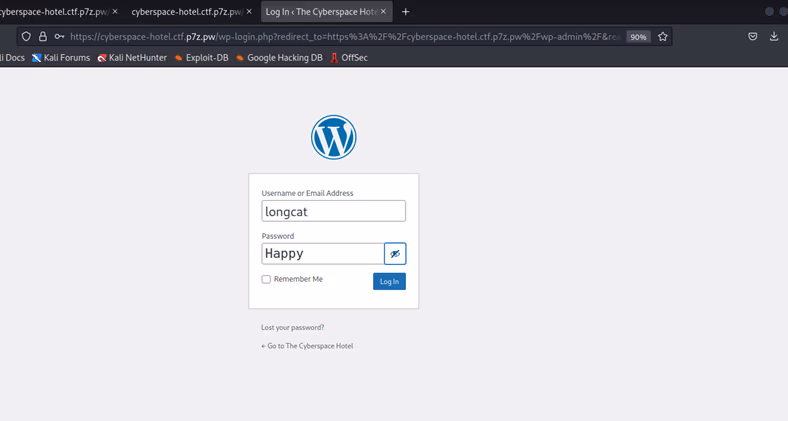Toggle password visibility eye icon

tap(395, 254)
